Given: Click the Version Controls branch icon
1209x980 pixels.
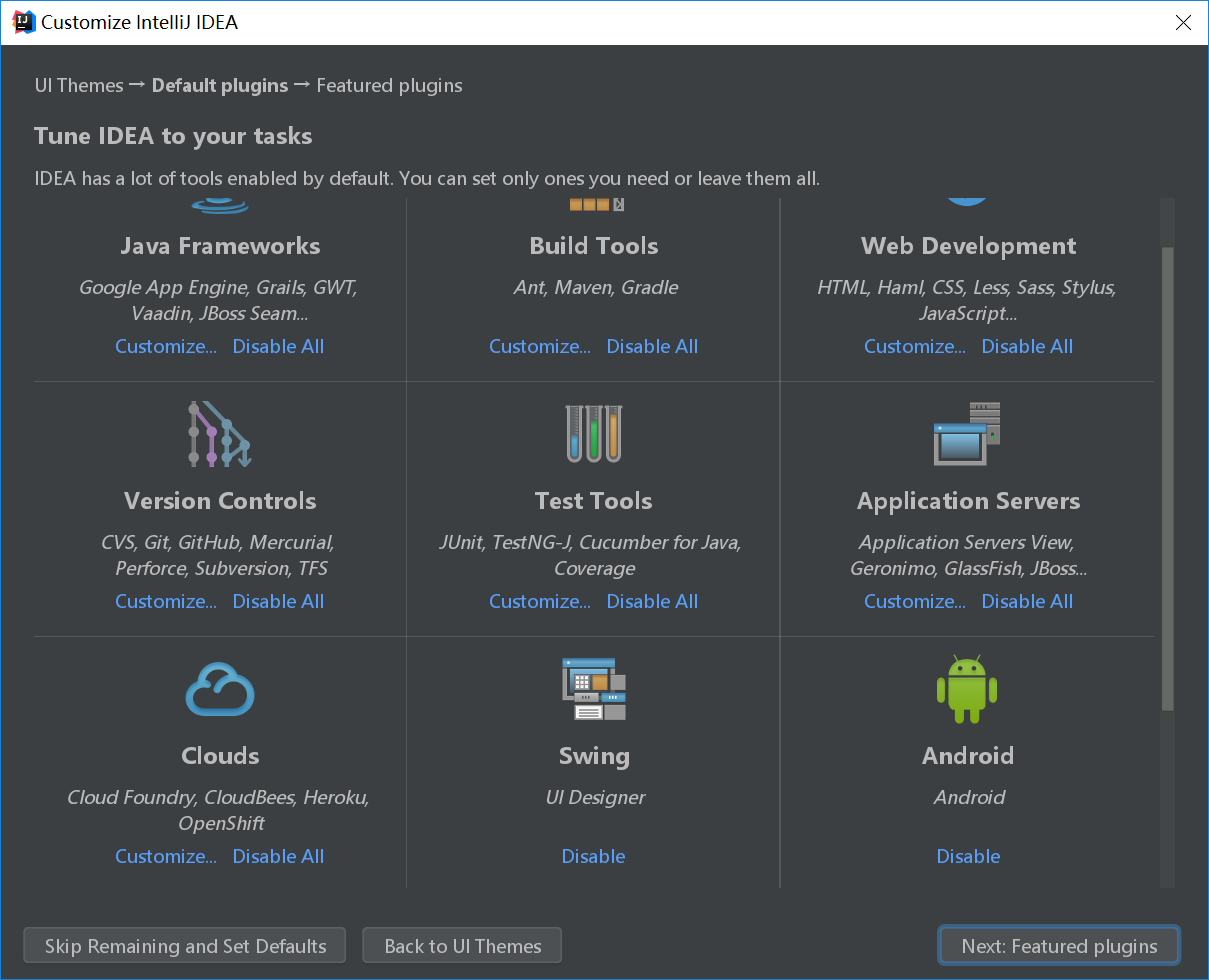Looking at the screenshot, I should click(220, 434).
